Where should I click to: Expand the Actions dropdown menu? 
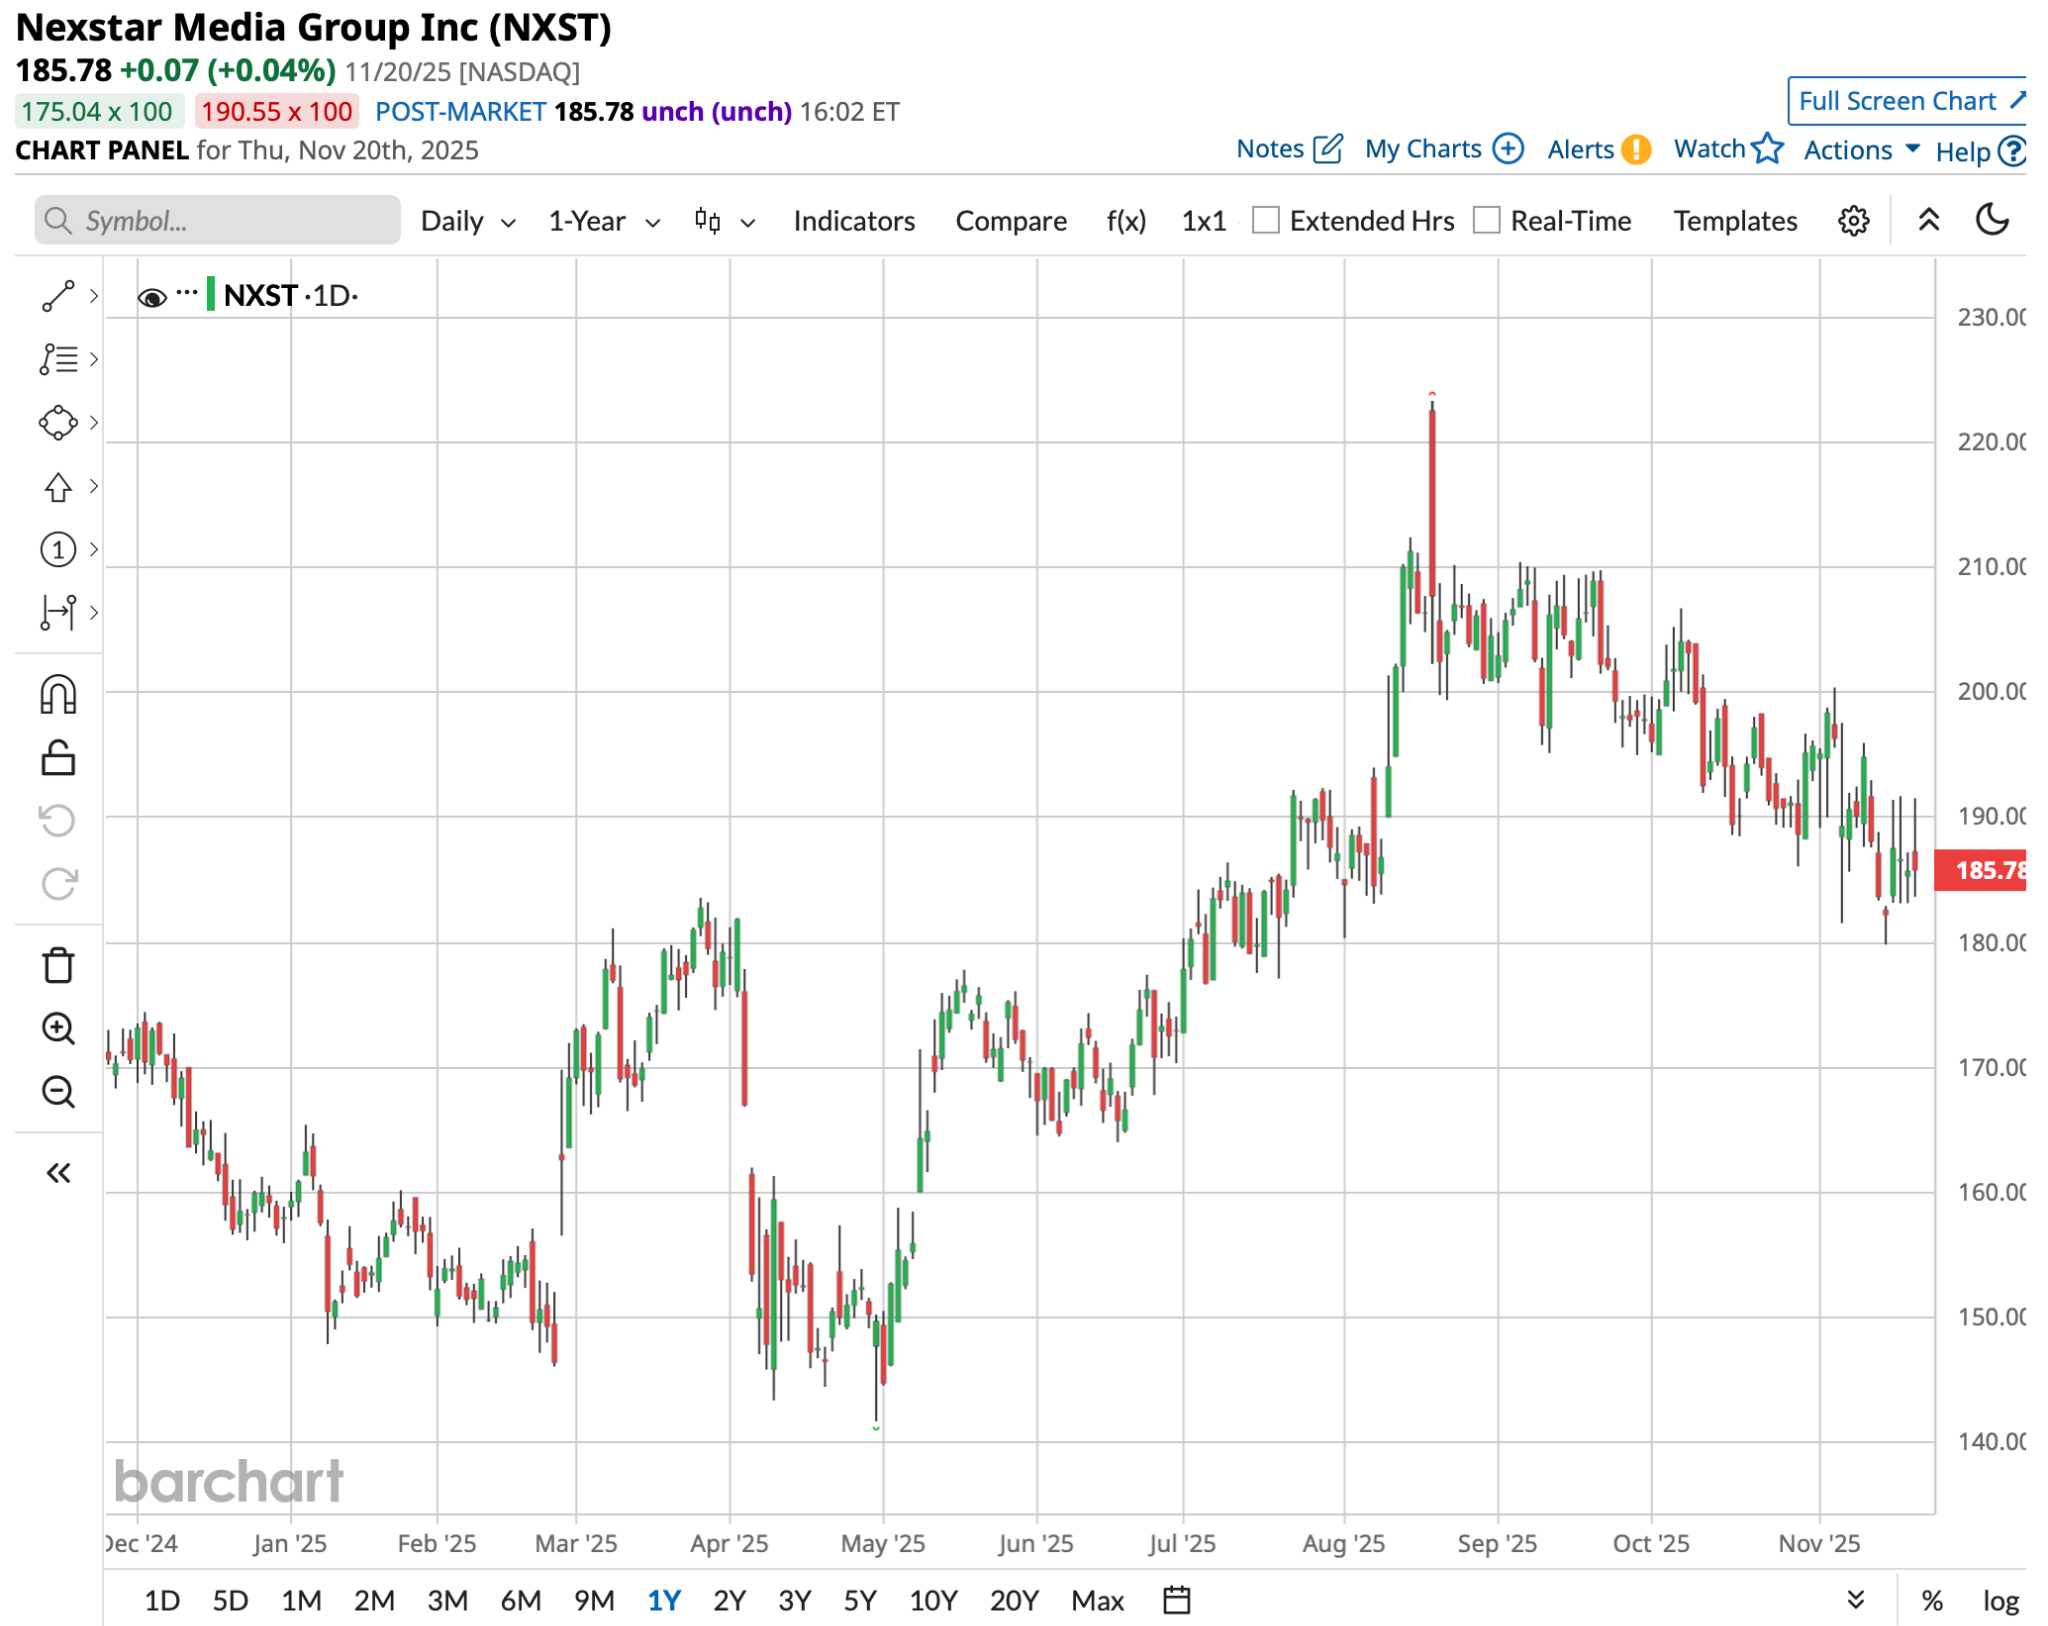[x=1860, y=150]
